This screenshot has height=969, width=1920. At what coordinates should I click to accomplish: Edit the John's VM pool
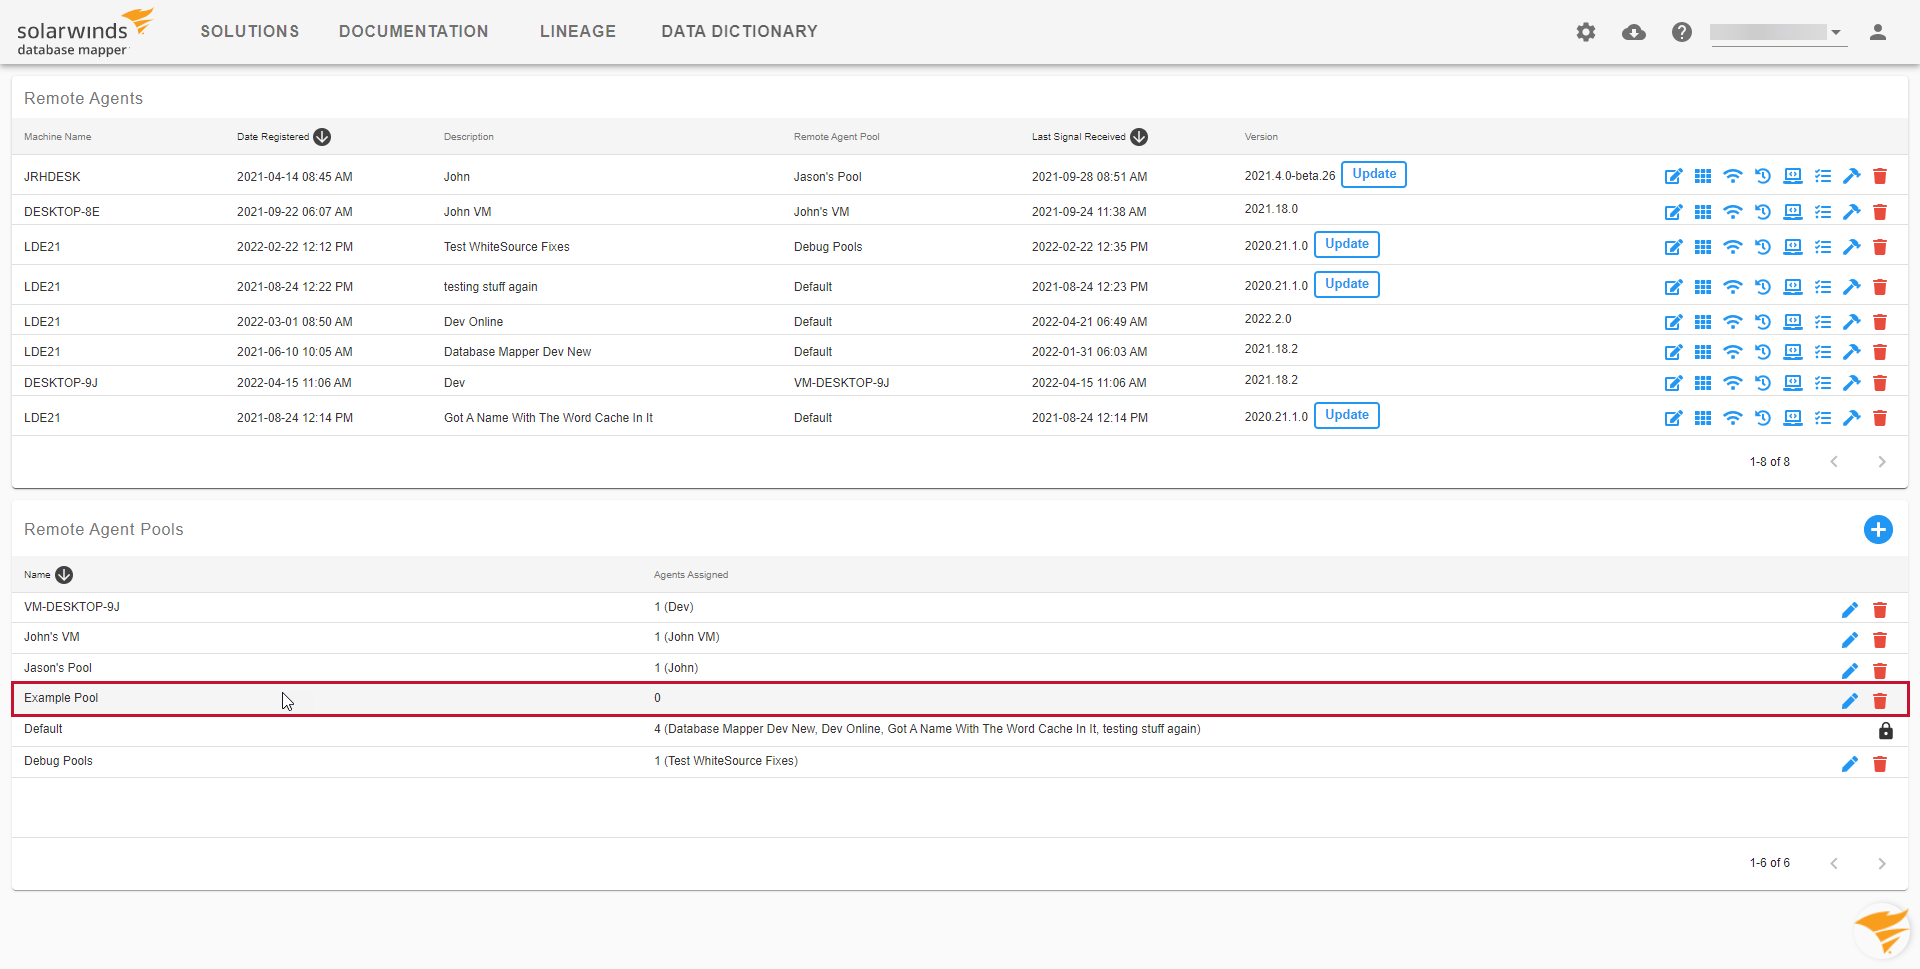click(1850, 640)
